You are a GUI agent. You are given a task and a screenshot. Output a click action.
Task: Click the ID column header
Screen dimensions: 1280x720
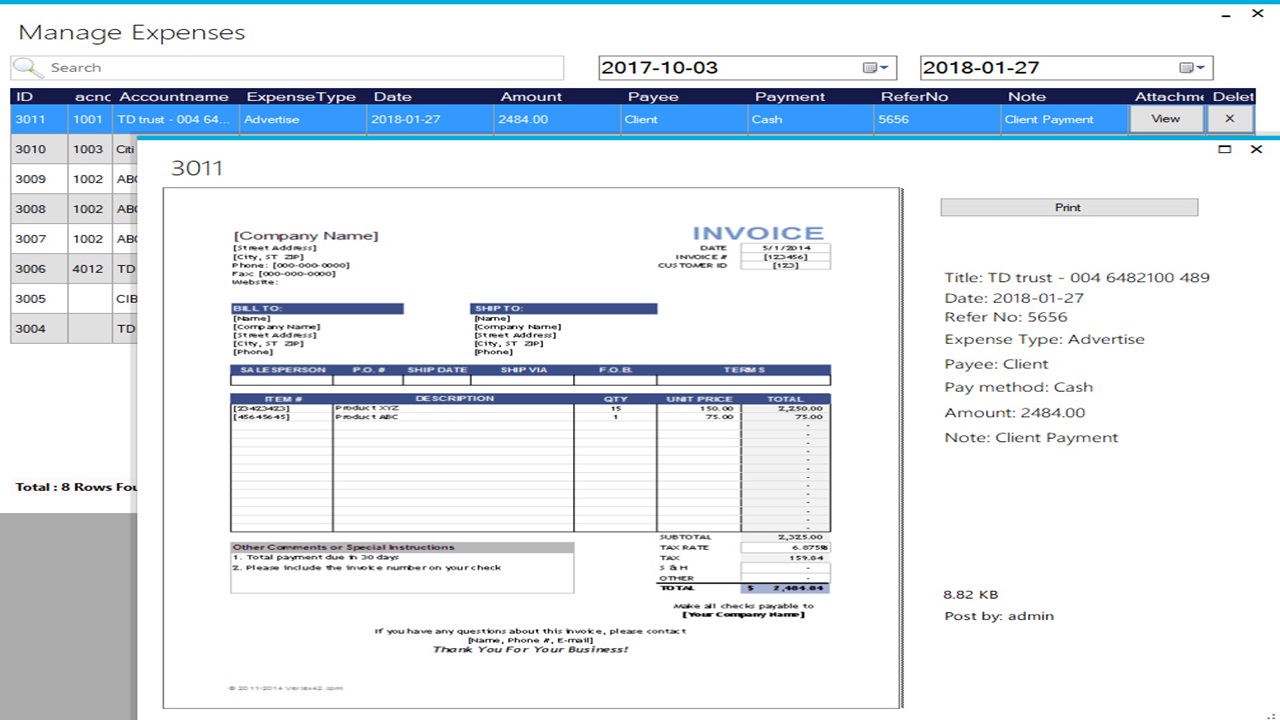click(x=24, y=96)
